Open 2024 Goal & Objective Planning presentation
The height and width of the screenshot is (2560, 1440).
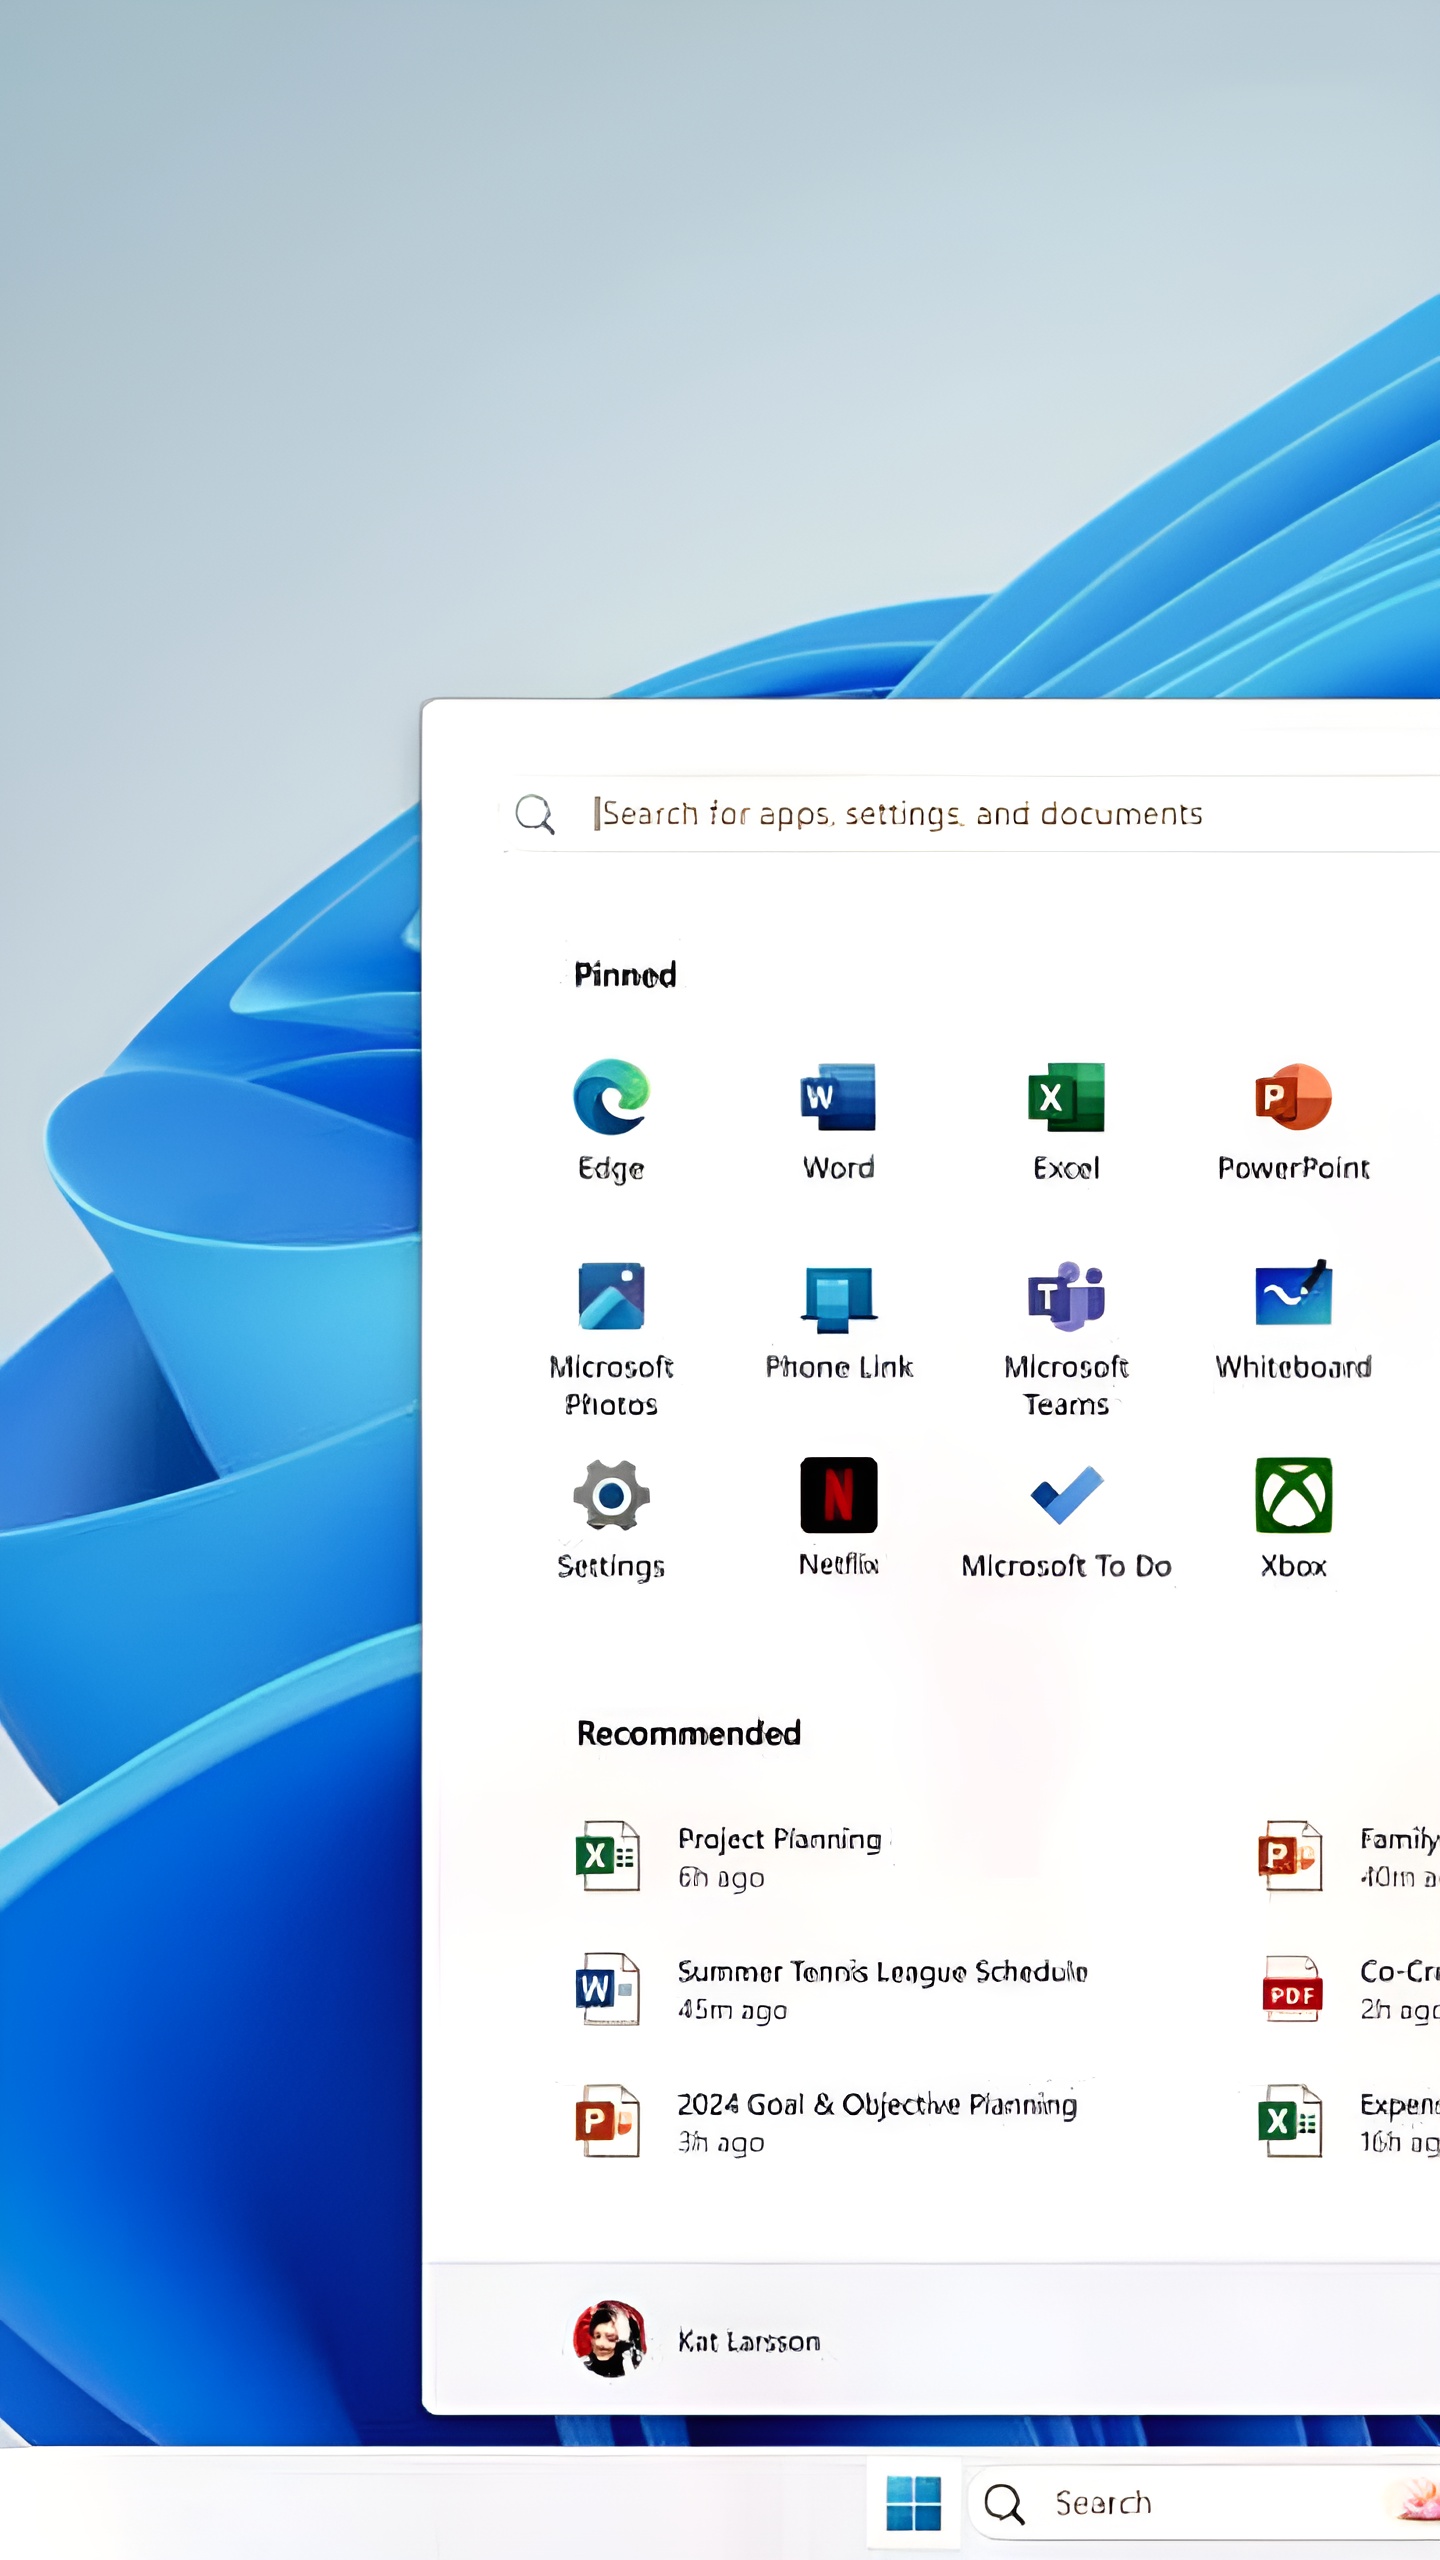tap(828, 2121)
